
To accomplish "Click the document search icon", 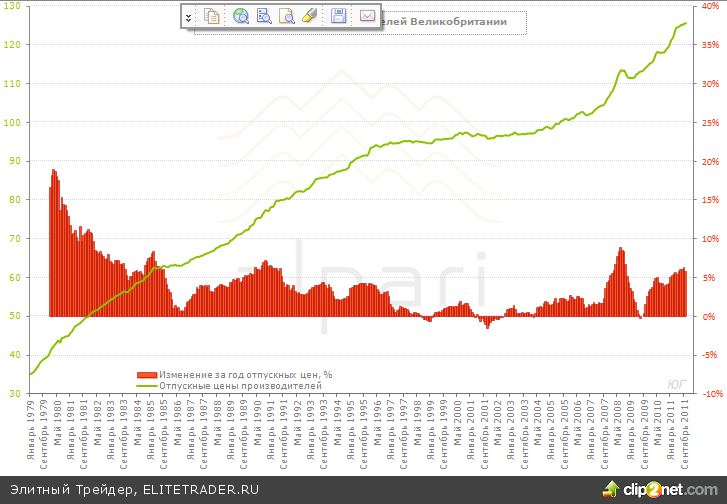I will (x=287, y=16).
